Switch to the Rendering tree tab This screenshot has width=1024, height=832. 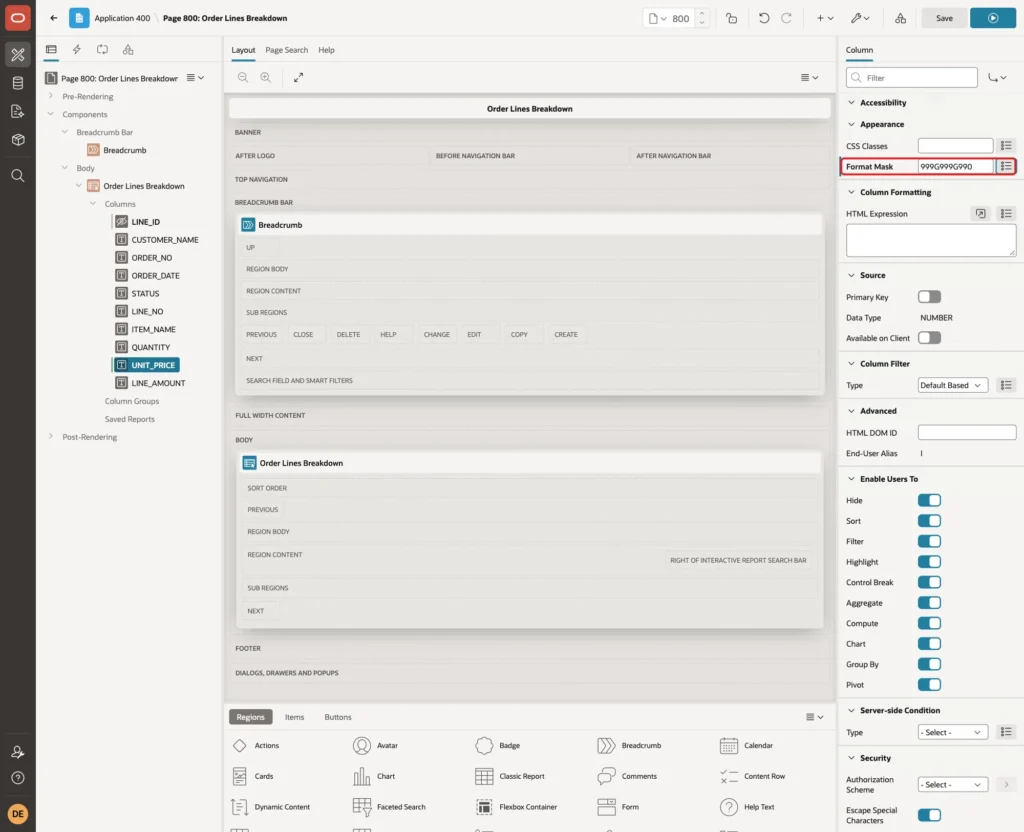(51, 50)
